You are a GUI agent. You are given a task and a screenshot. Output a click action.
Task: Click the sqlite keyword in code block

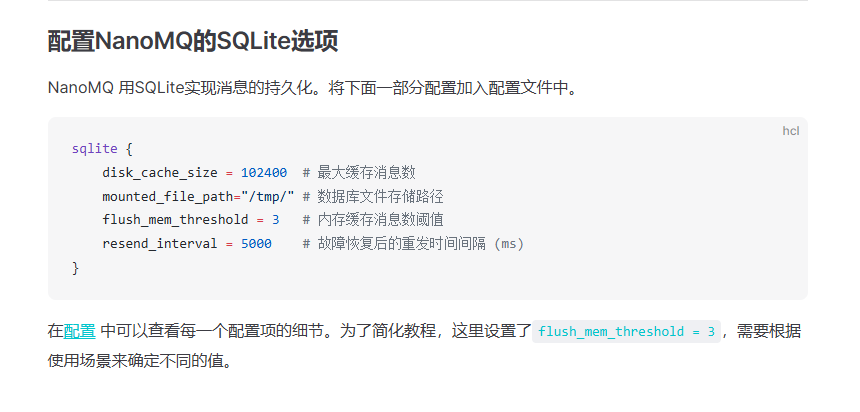pos(94,149)
